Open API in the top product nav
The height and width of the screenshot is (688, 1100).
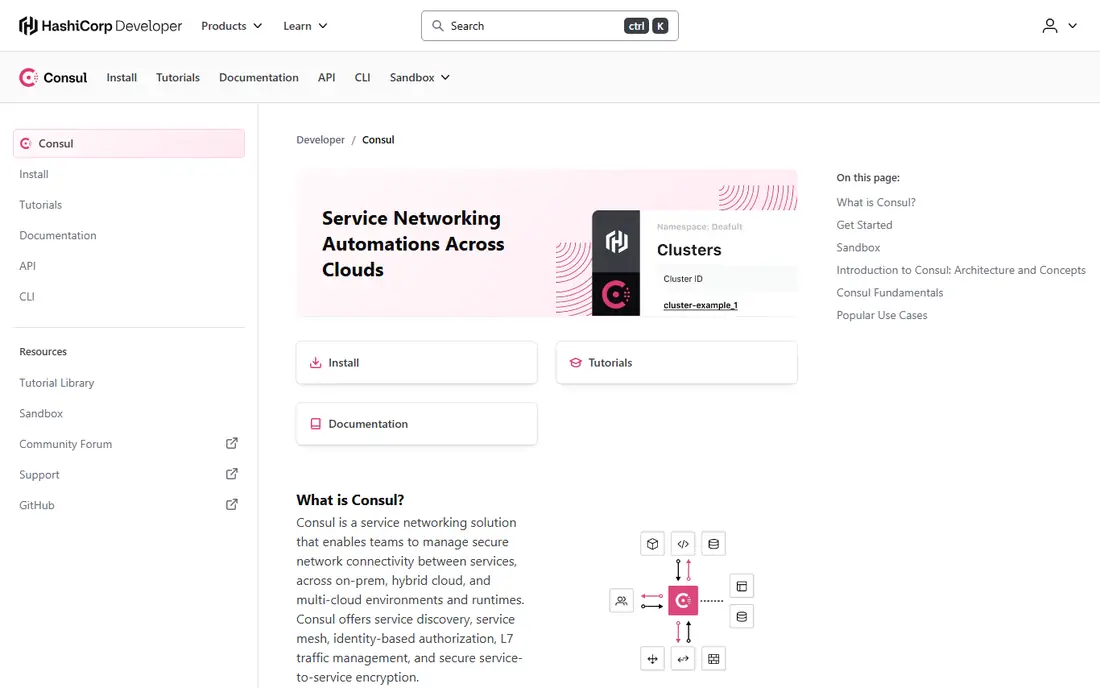(x=326, y=77)
